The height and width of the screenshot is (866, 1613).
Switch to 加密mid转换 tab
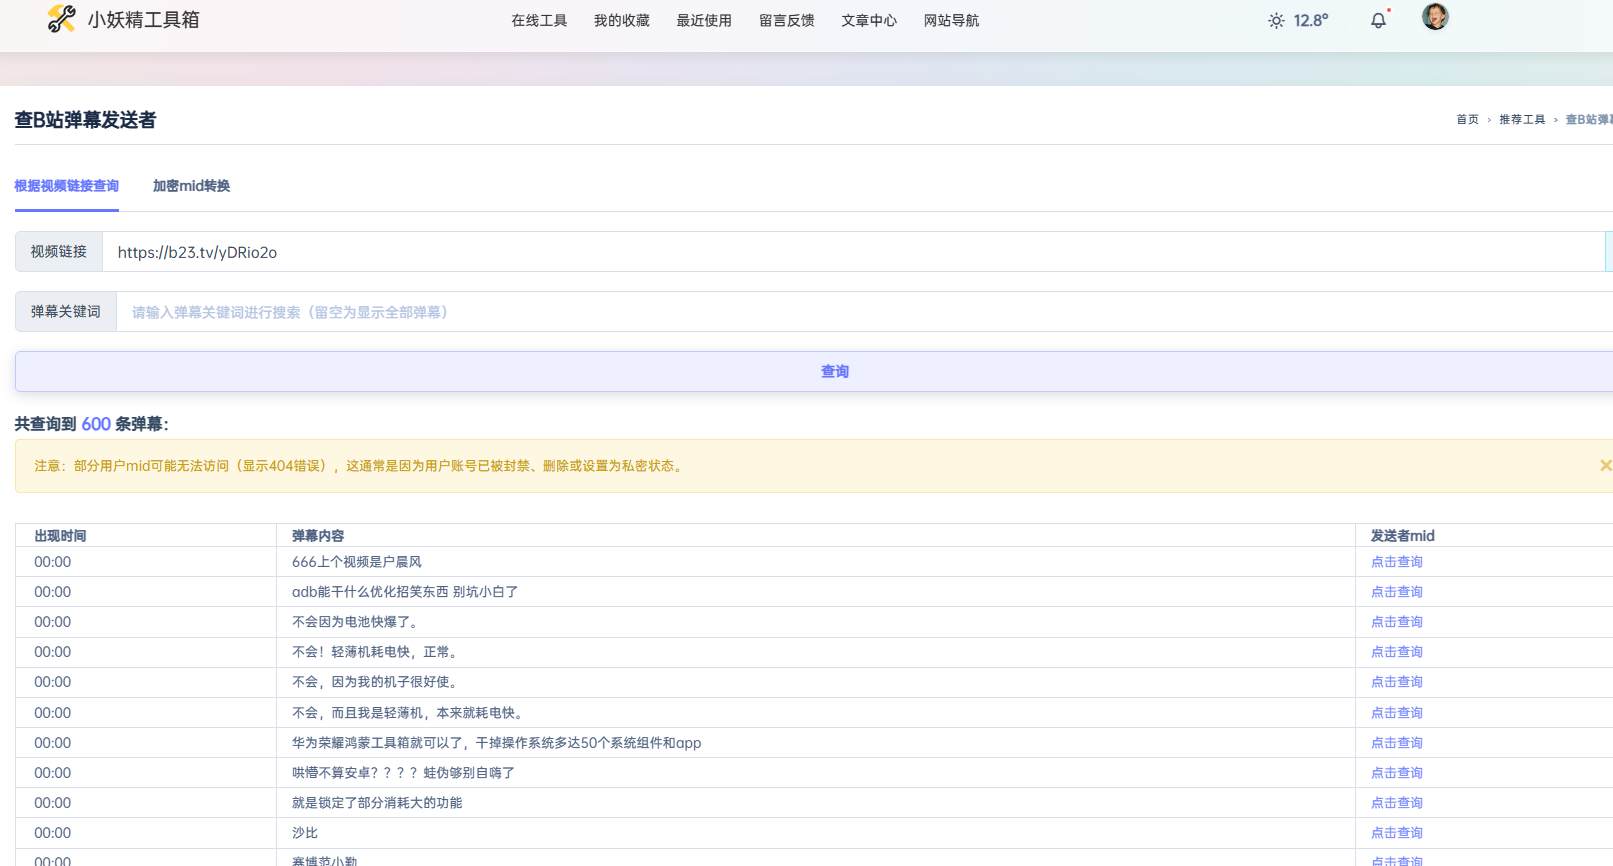pyautogui.click(x=191, y=186)
